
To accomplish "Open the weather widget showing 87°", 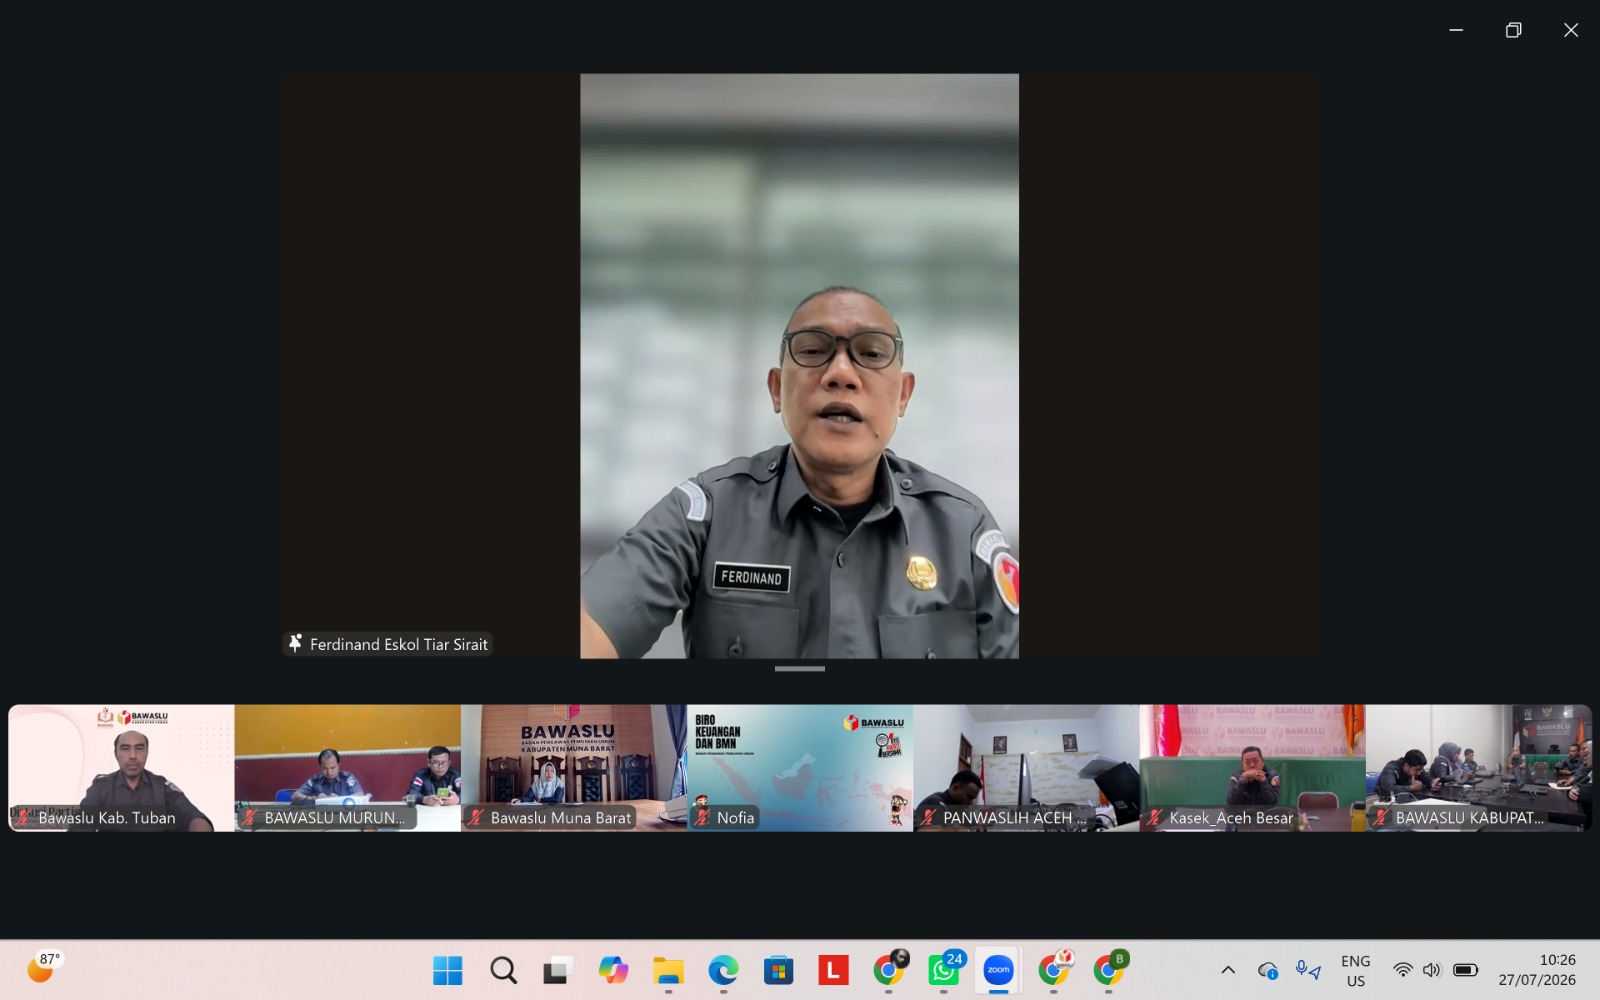I will [x=44, y=967].
